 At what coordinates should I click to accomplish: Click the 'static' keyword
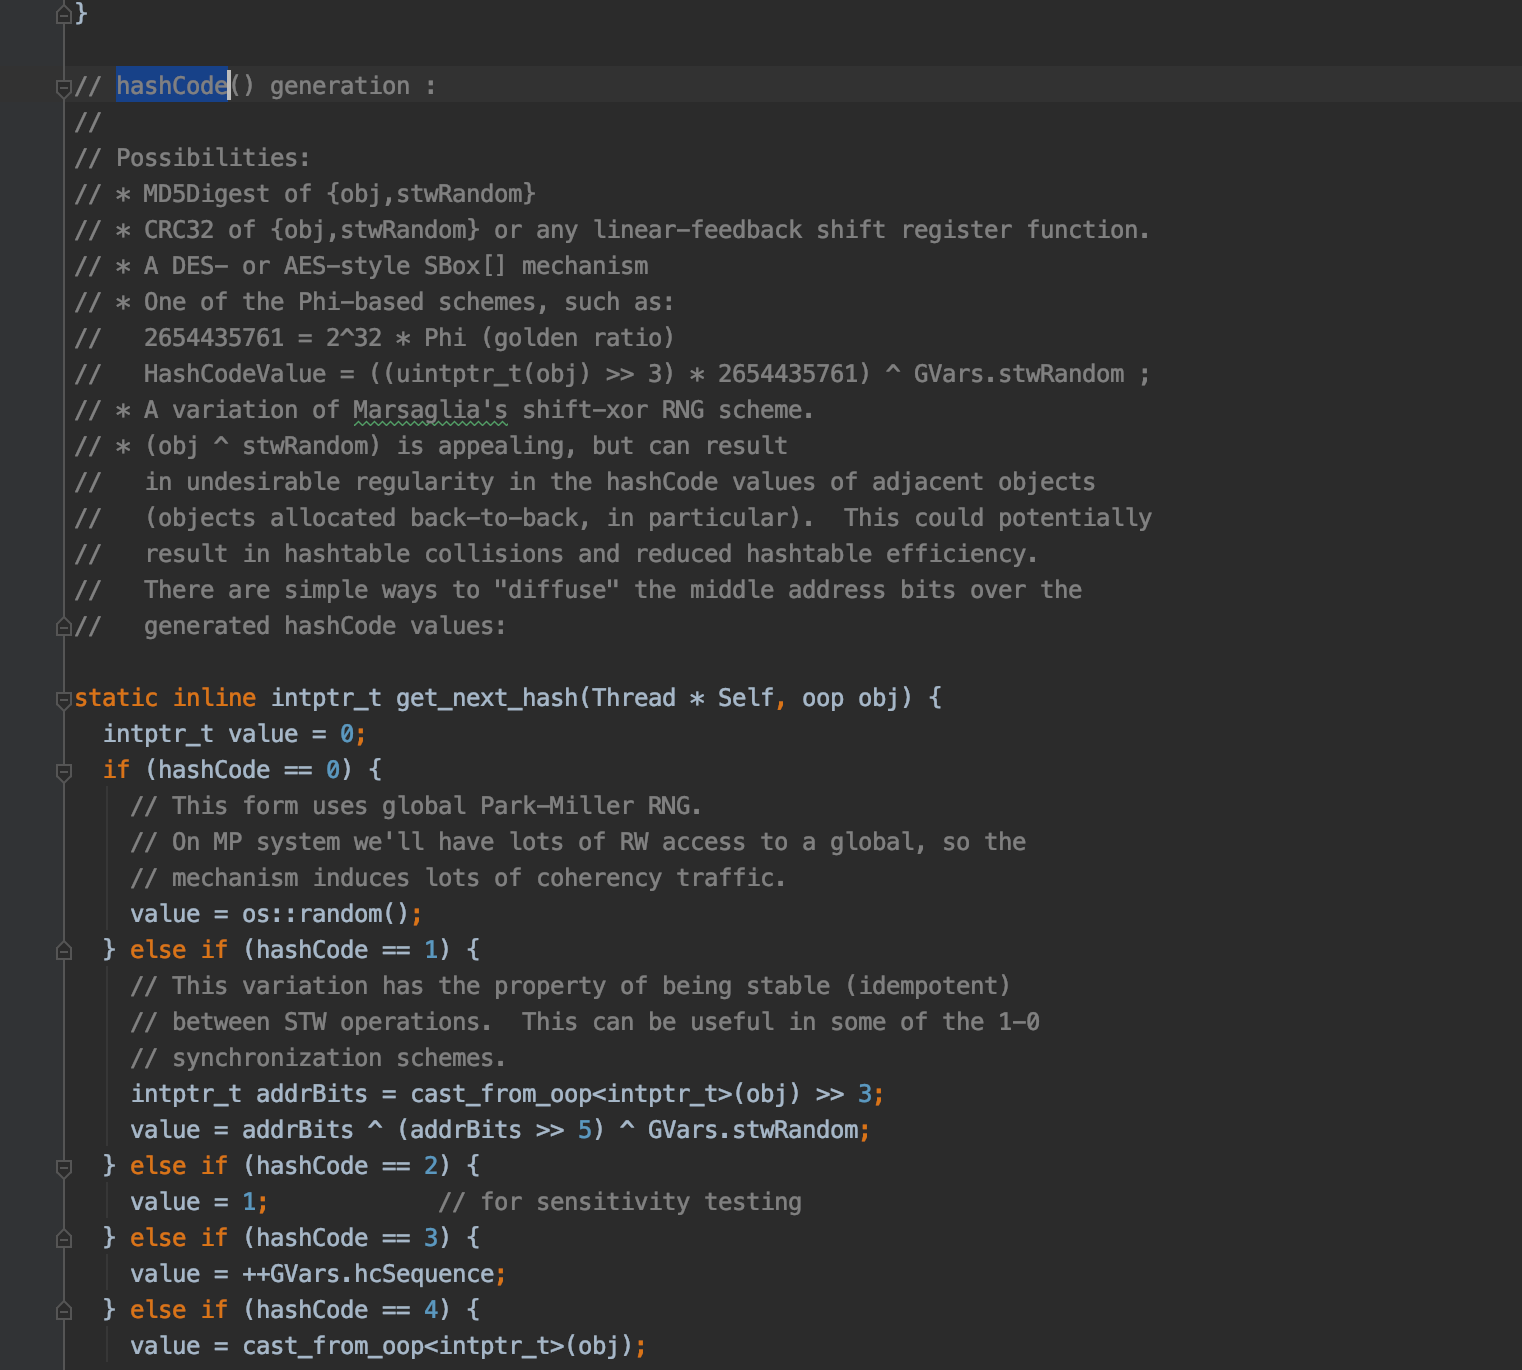pos(116,698)
